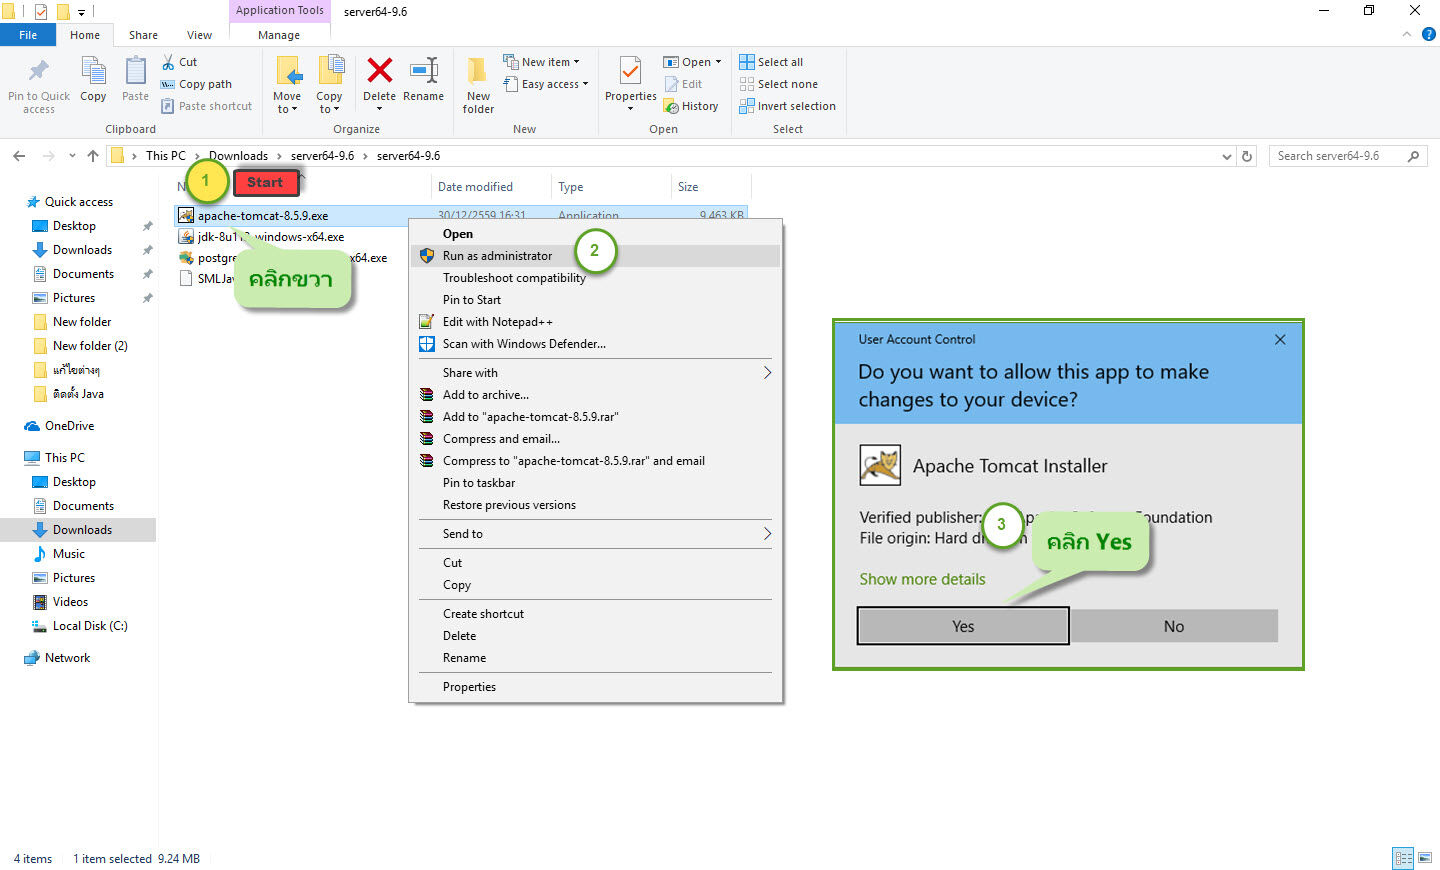The width and height of the screenshot is (1440, 870).
Task: Choose Paste shortcut in the ribbon
Action: point(206,106)
